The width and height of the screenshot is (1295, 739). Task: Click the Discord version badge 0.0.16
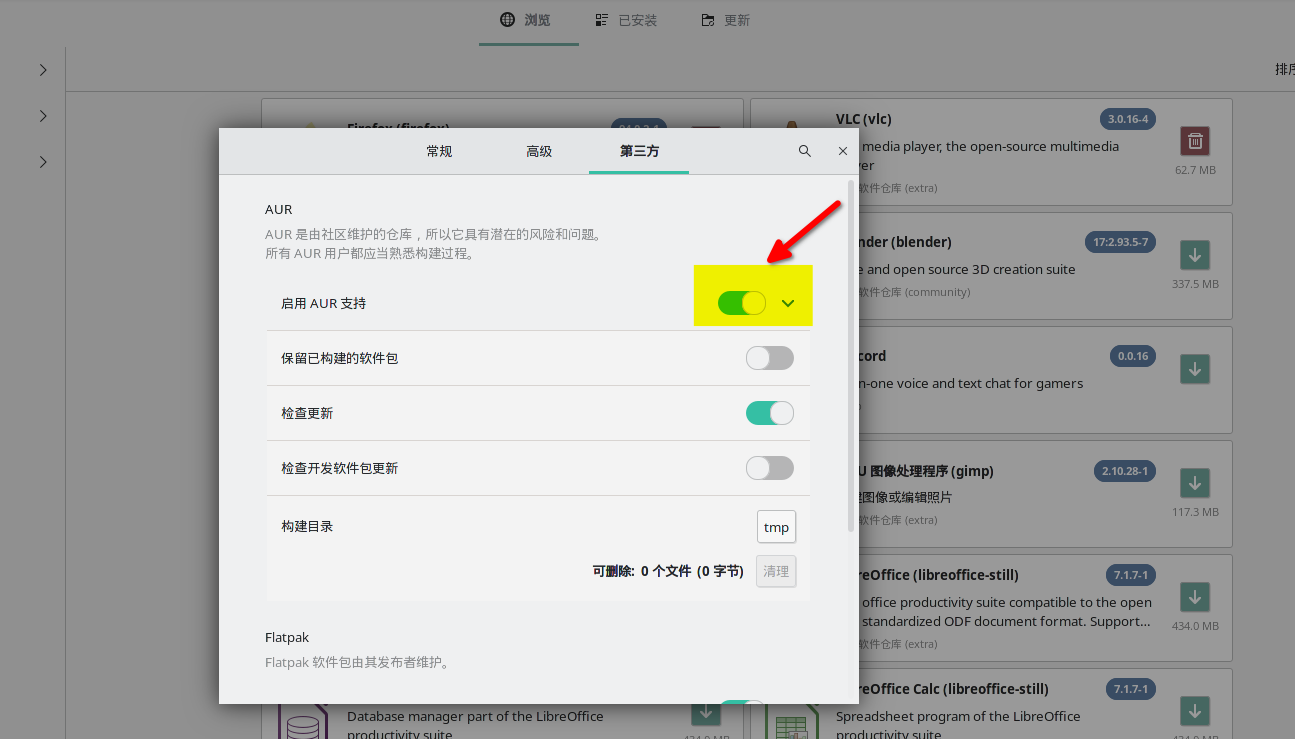click(x=1133, y=356)
